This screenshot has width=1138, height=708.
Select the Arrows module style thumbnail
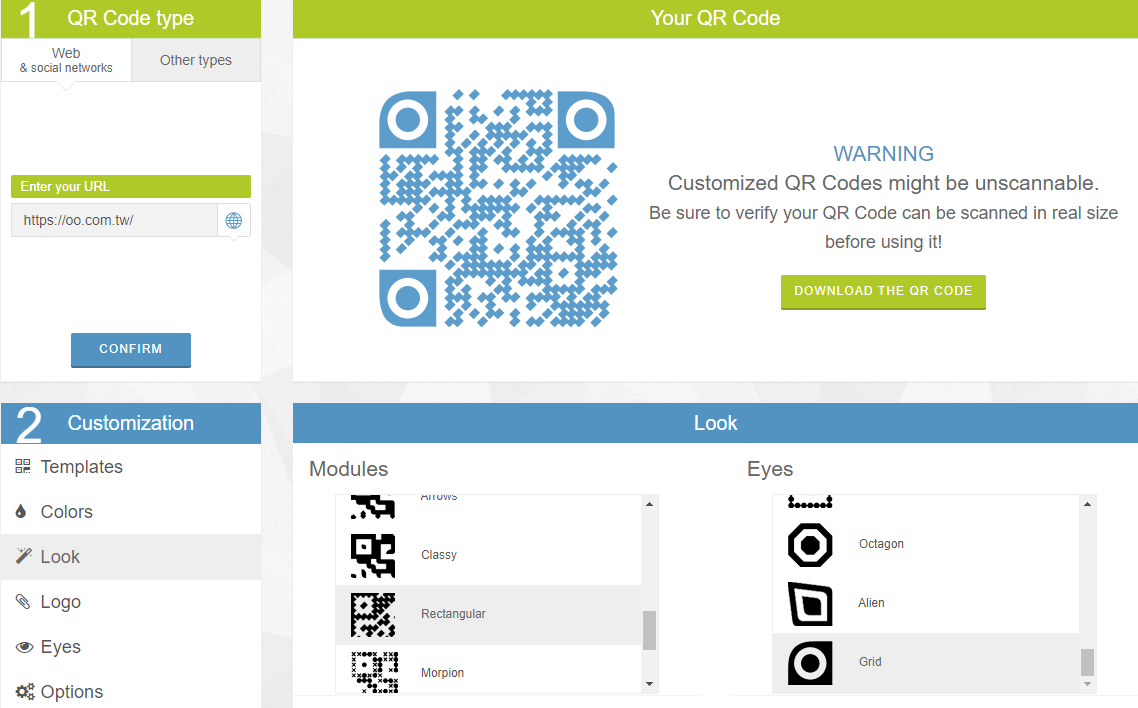pyautogui.click(x=373, y=507)
